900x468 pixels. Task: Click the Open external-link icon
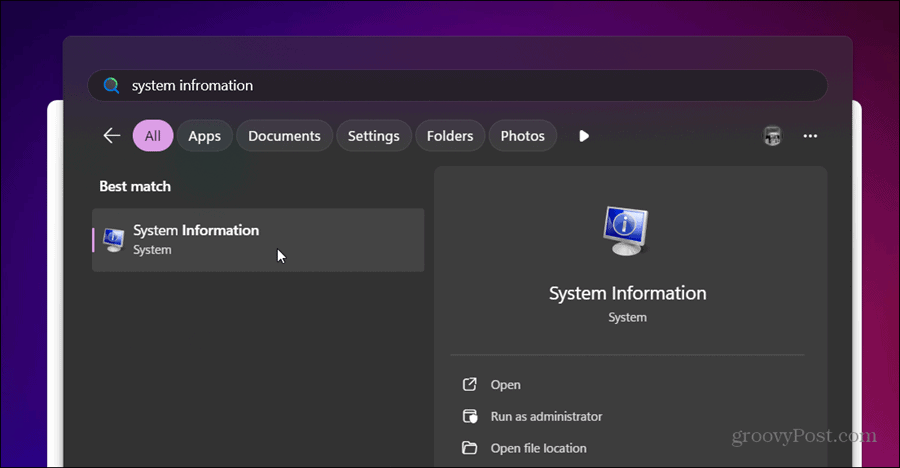pyautogui.click(x=470, y=384)
